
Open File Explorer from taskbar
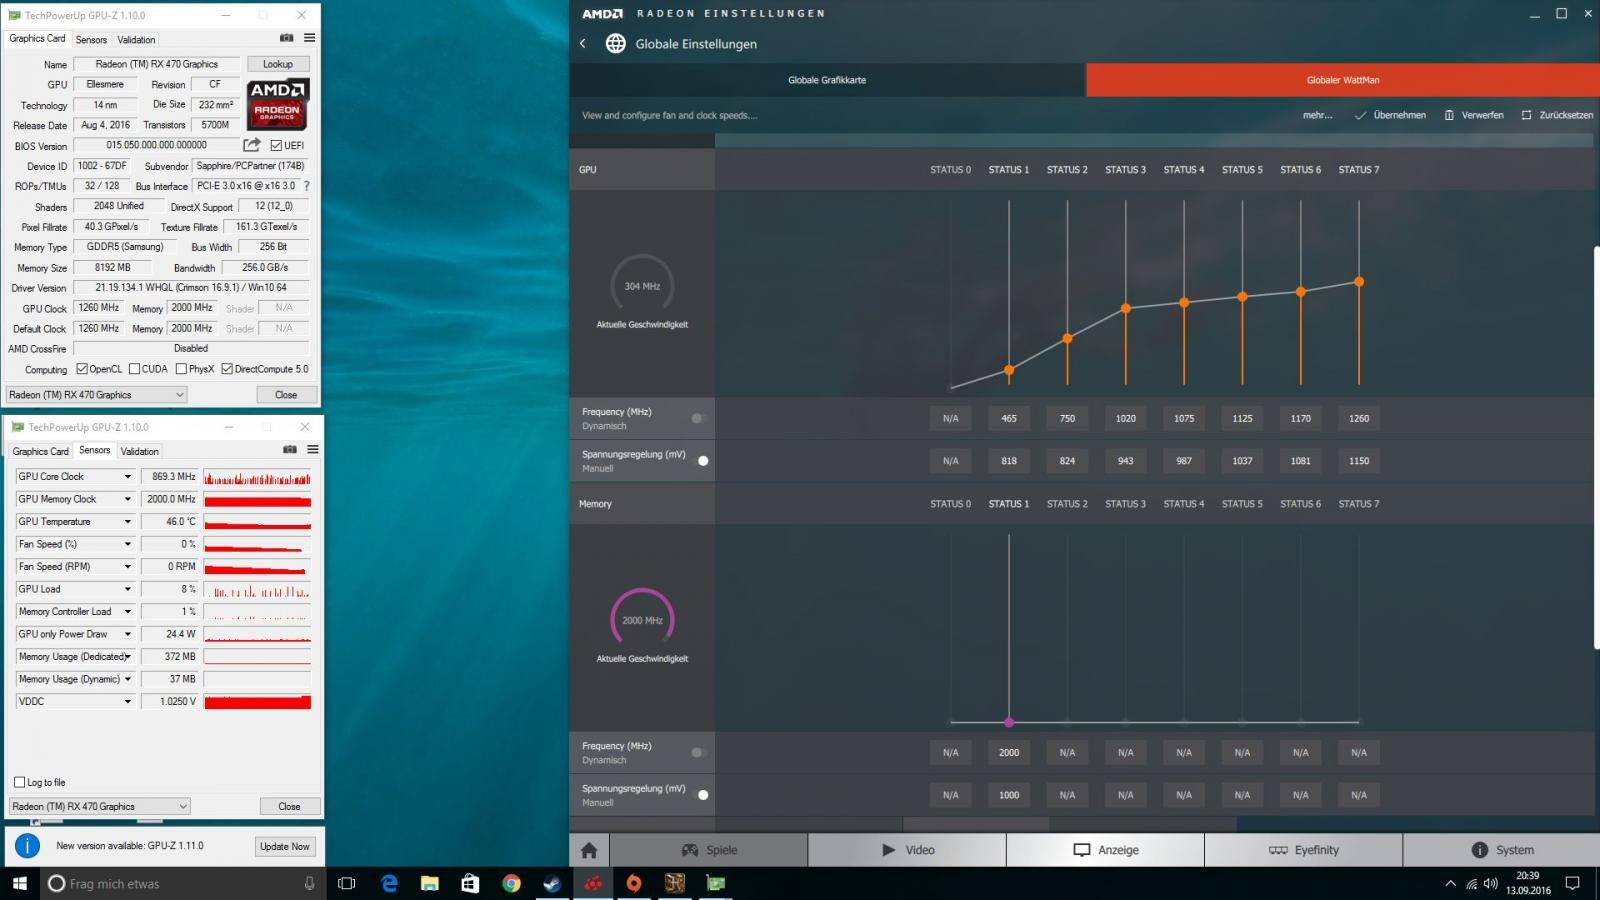(x=430, y=883)
